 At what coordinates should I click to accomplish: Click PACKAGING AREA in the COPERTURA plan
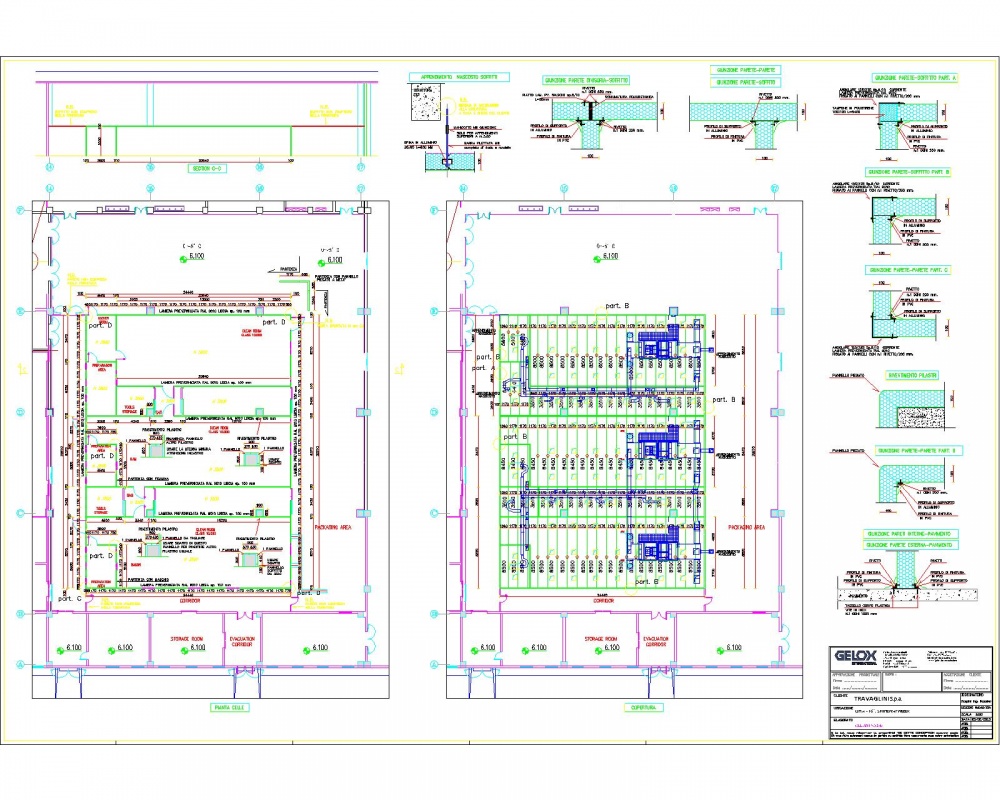[x=747, y=528]
